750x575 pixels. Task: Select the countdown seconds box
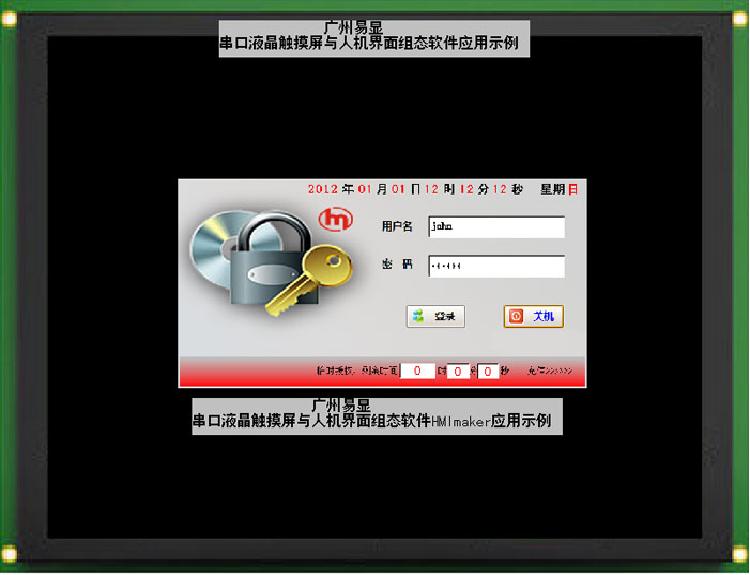[488, 371]
